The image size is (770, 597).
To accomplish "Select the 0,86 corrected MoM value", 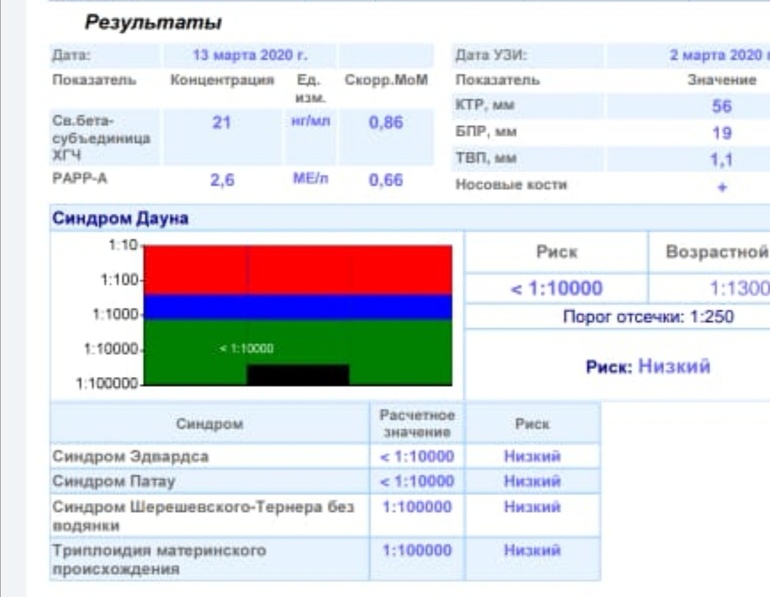I will 385,122.
